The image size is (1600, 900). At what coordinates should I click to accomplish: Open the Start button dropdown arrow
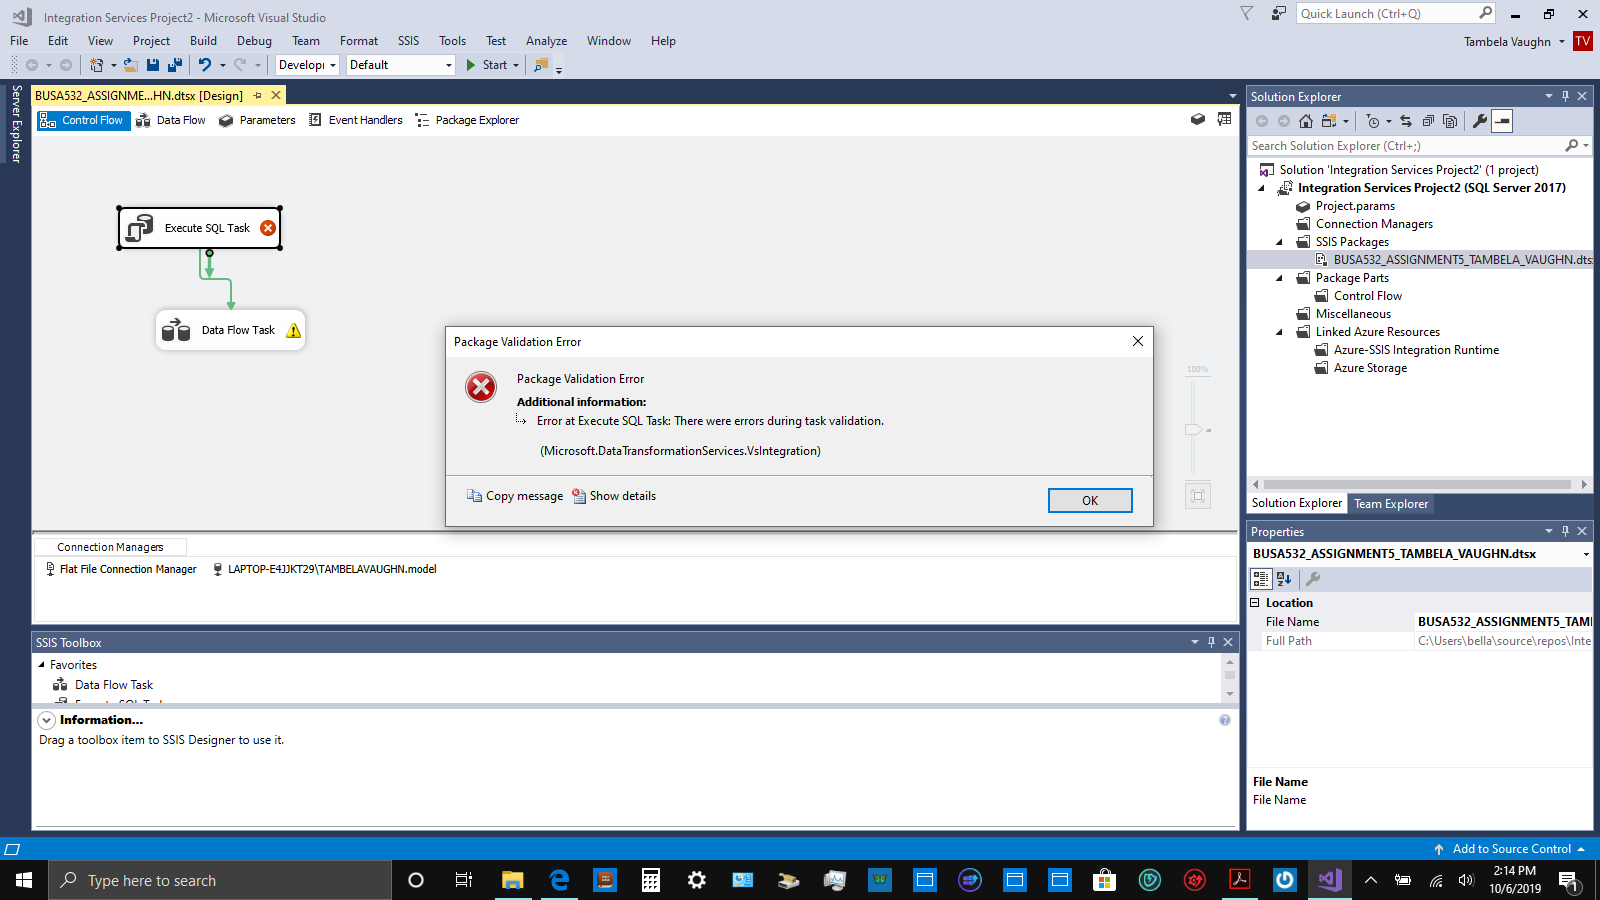tap(516, 65)
